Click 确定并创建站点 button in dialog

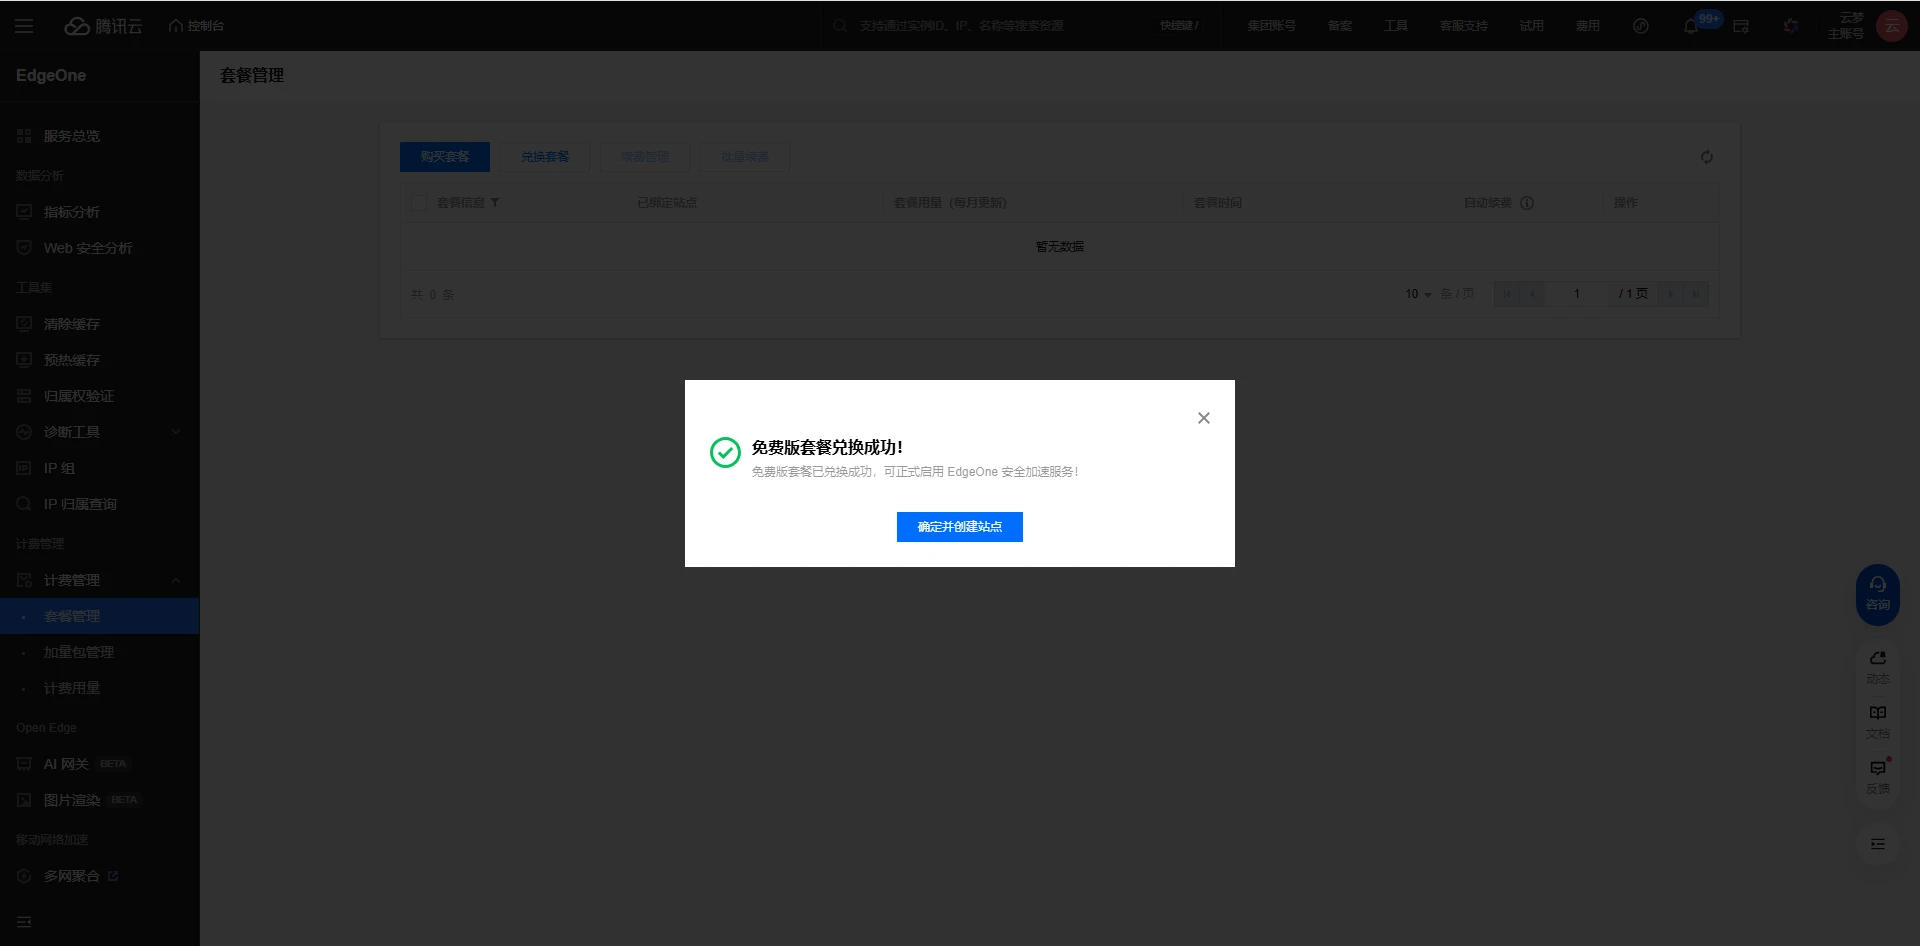coord(959,527)
